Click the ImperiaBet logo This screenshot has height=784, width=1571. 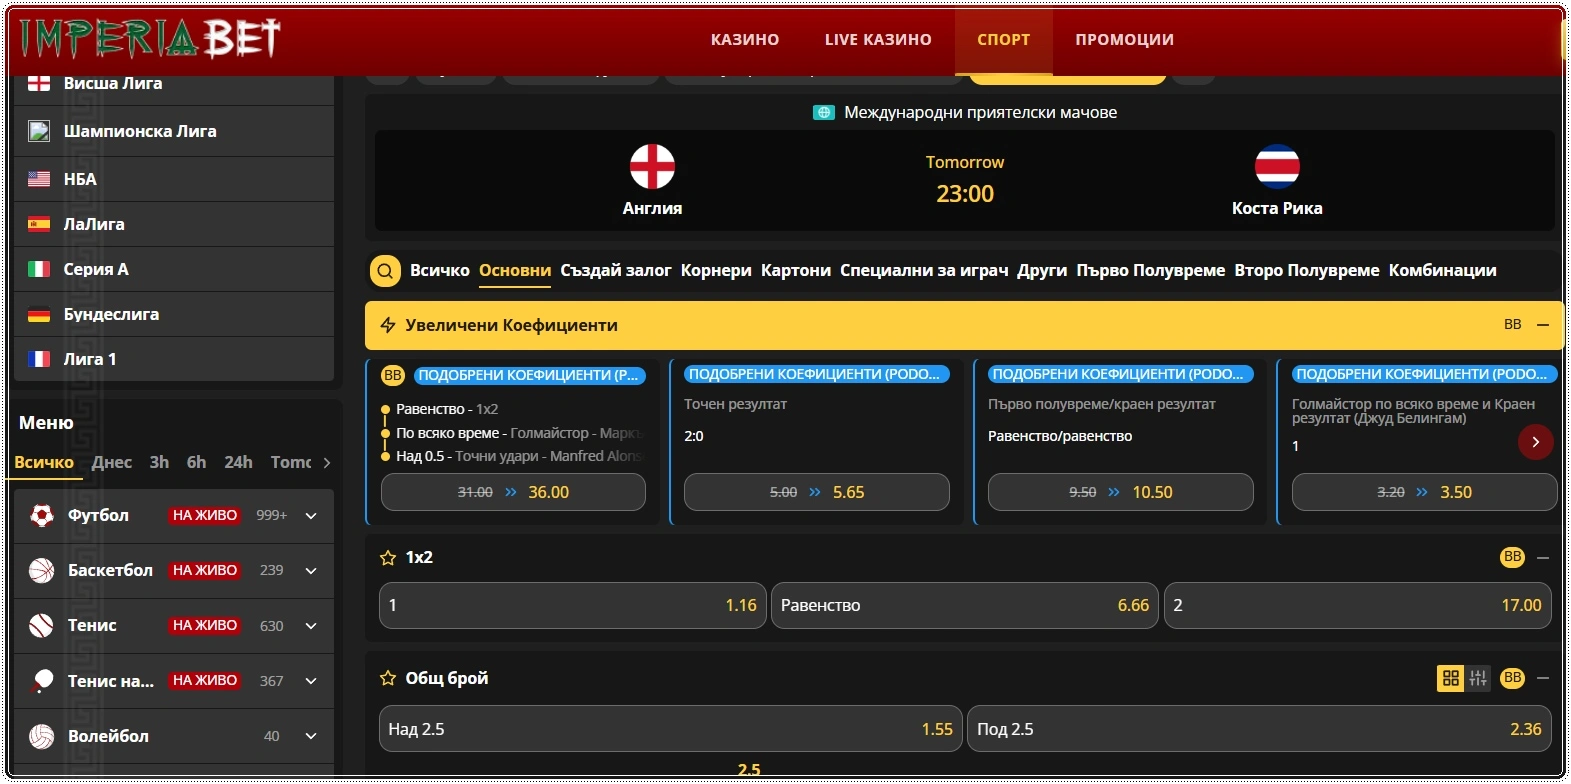pyautogui.click(x=150, y=38)
